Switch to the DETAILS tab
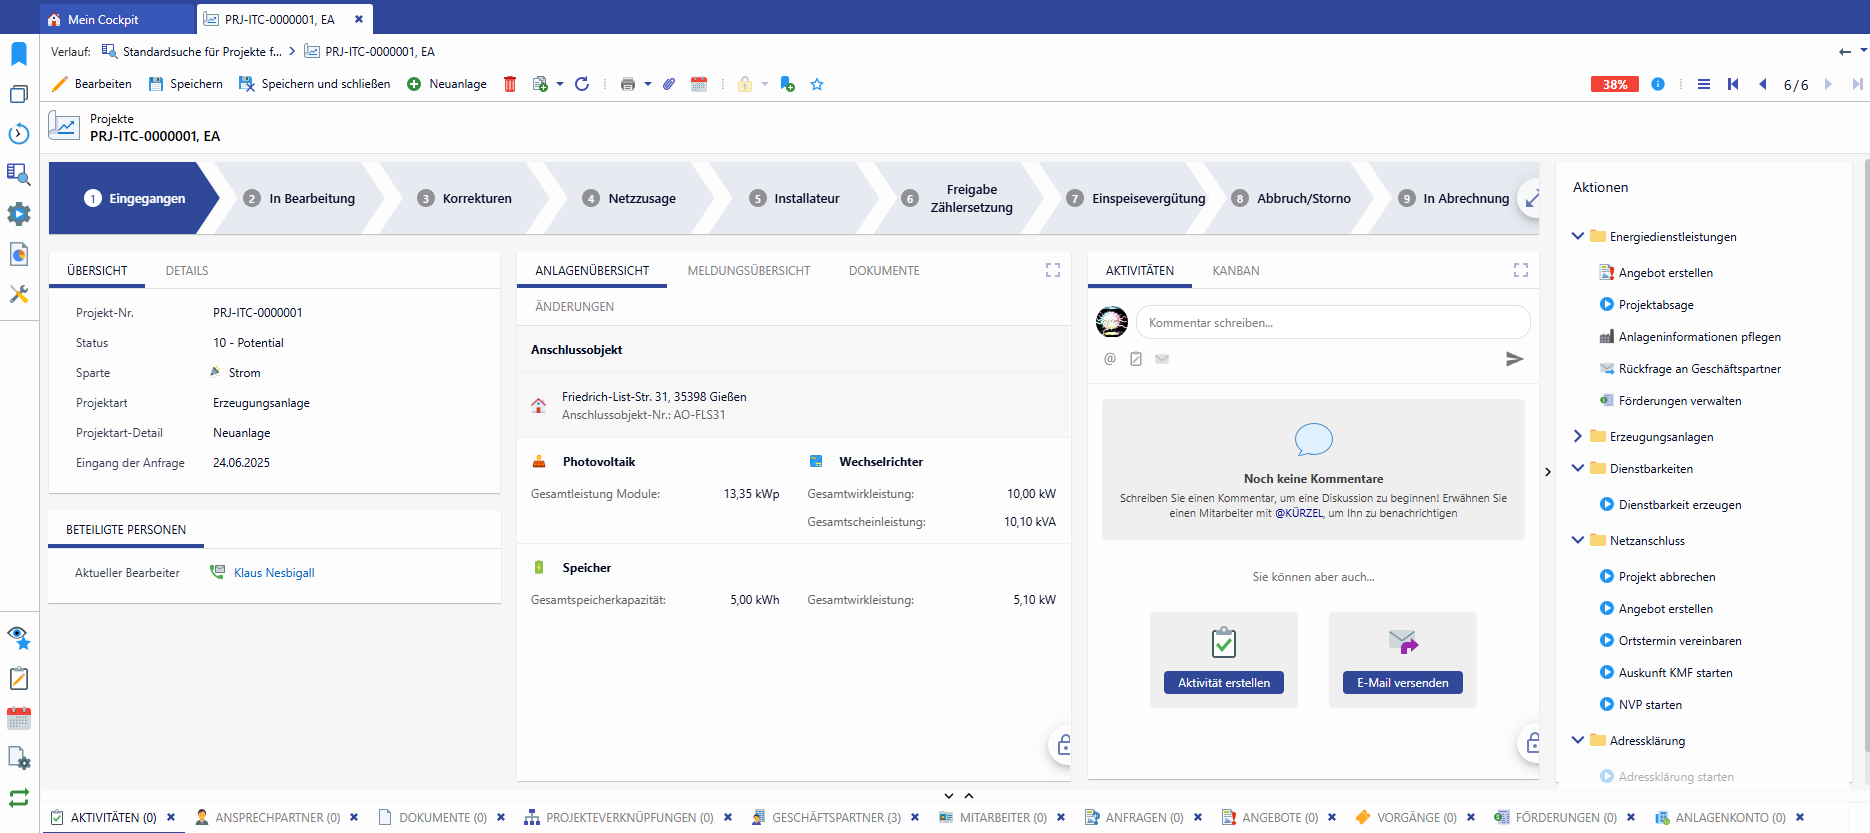 [x=187, y=271]
